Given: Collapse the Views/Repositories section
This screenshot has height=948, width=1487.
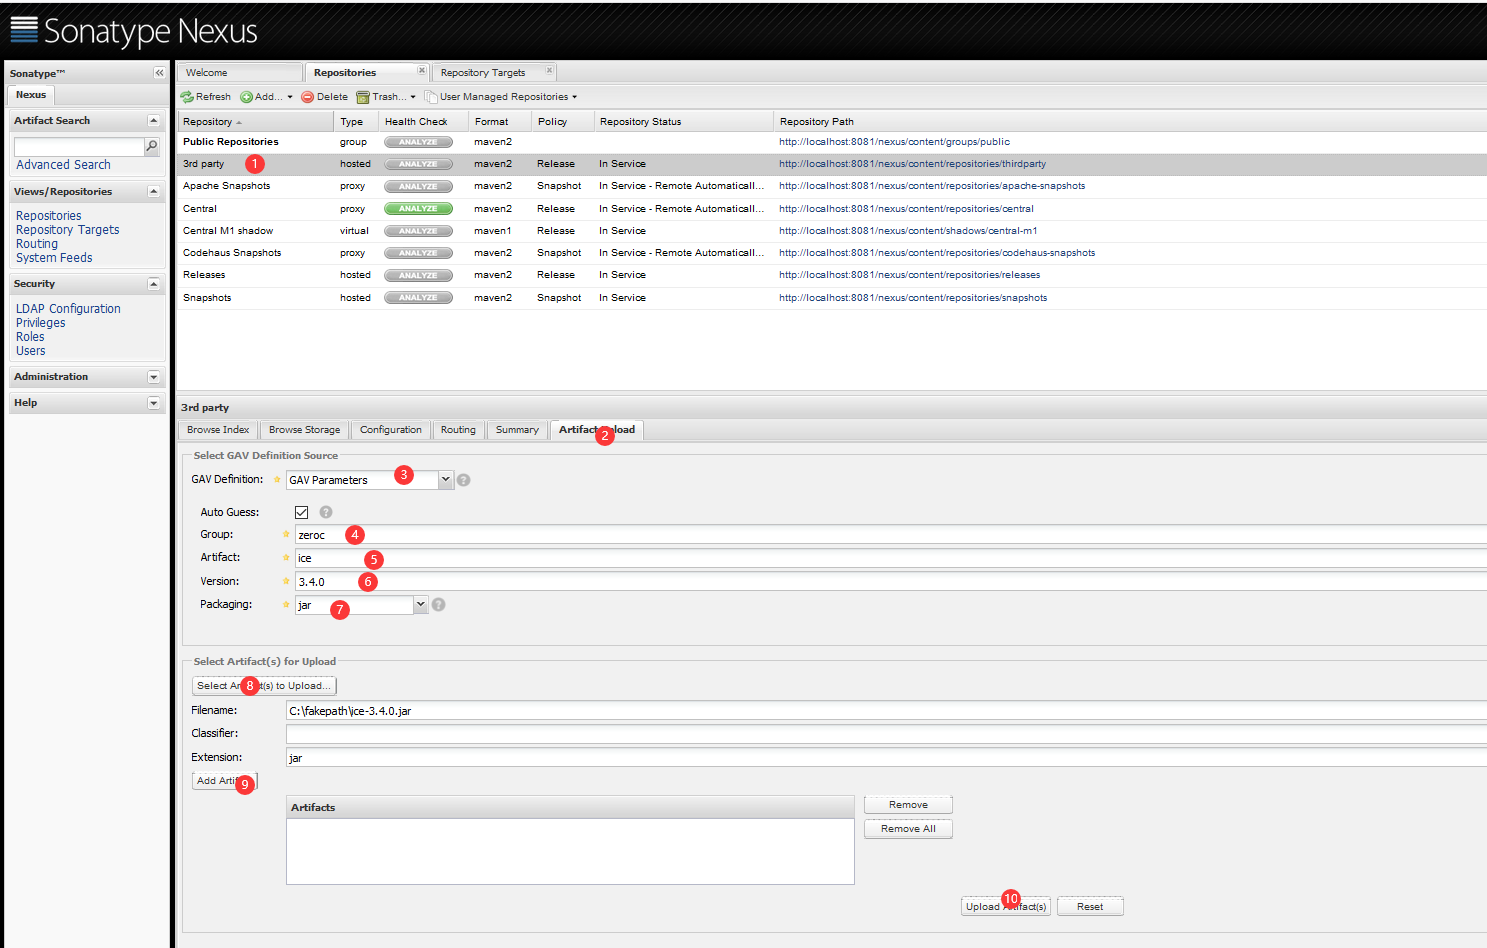Looking at the screenshot, I should tap(153, 192).
